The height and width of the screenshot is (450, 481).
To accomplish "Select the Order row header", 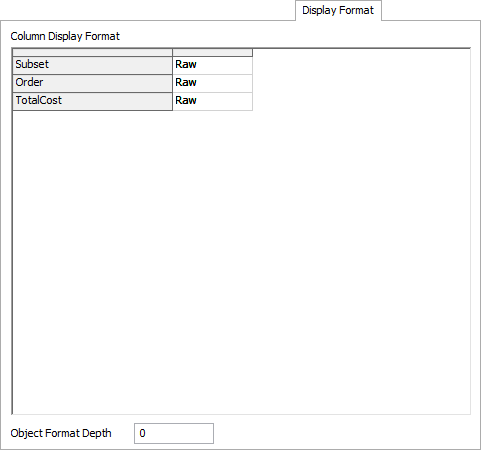I will (92, 83).
